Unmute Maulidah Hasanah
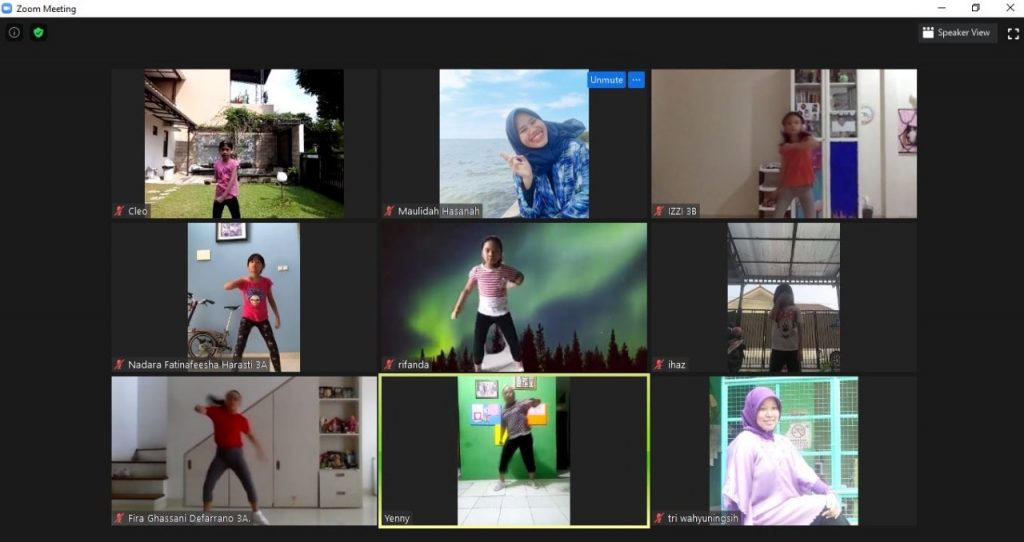The width and height of the screenshot is (1024, 542). 606,80
